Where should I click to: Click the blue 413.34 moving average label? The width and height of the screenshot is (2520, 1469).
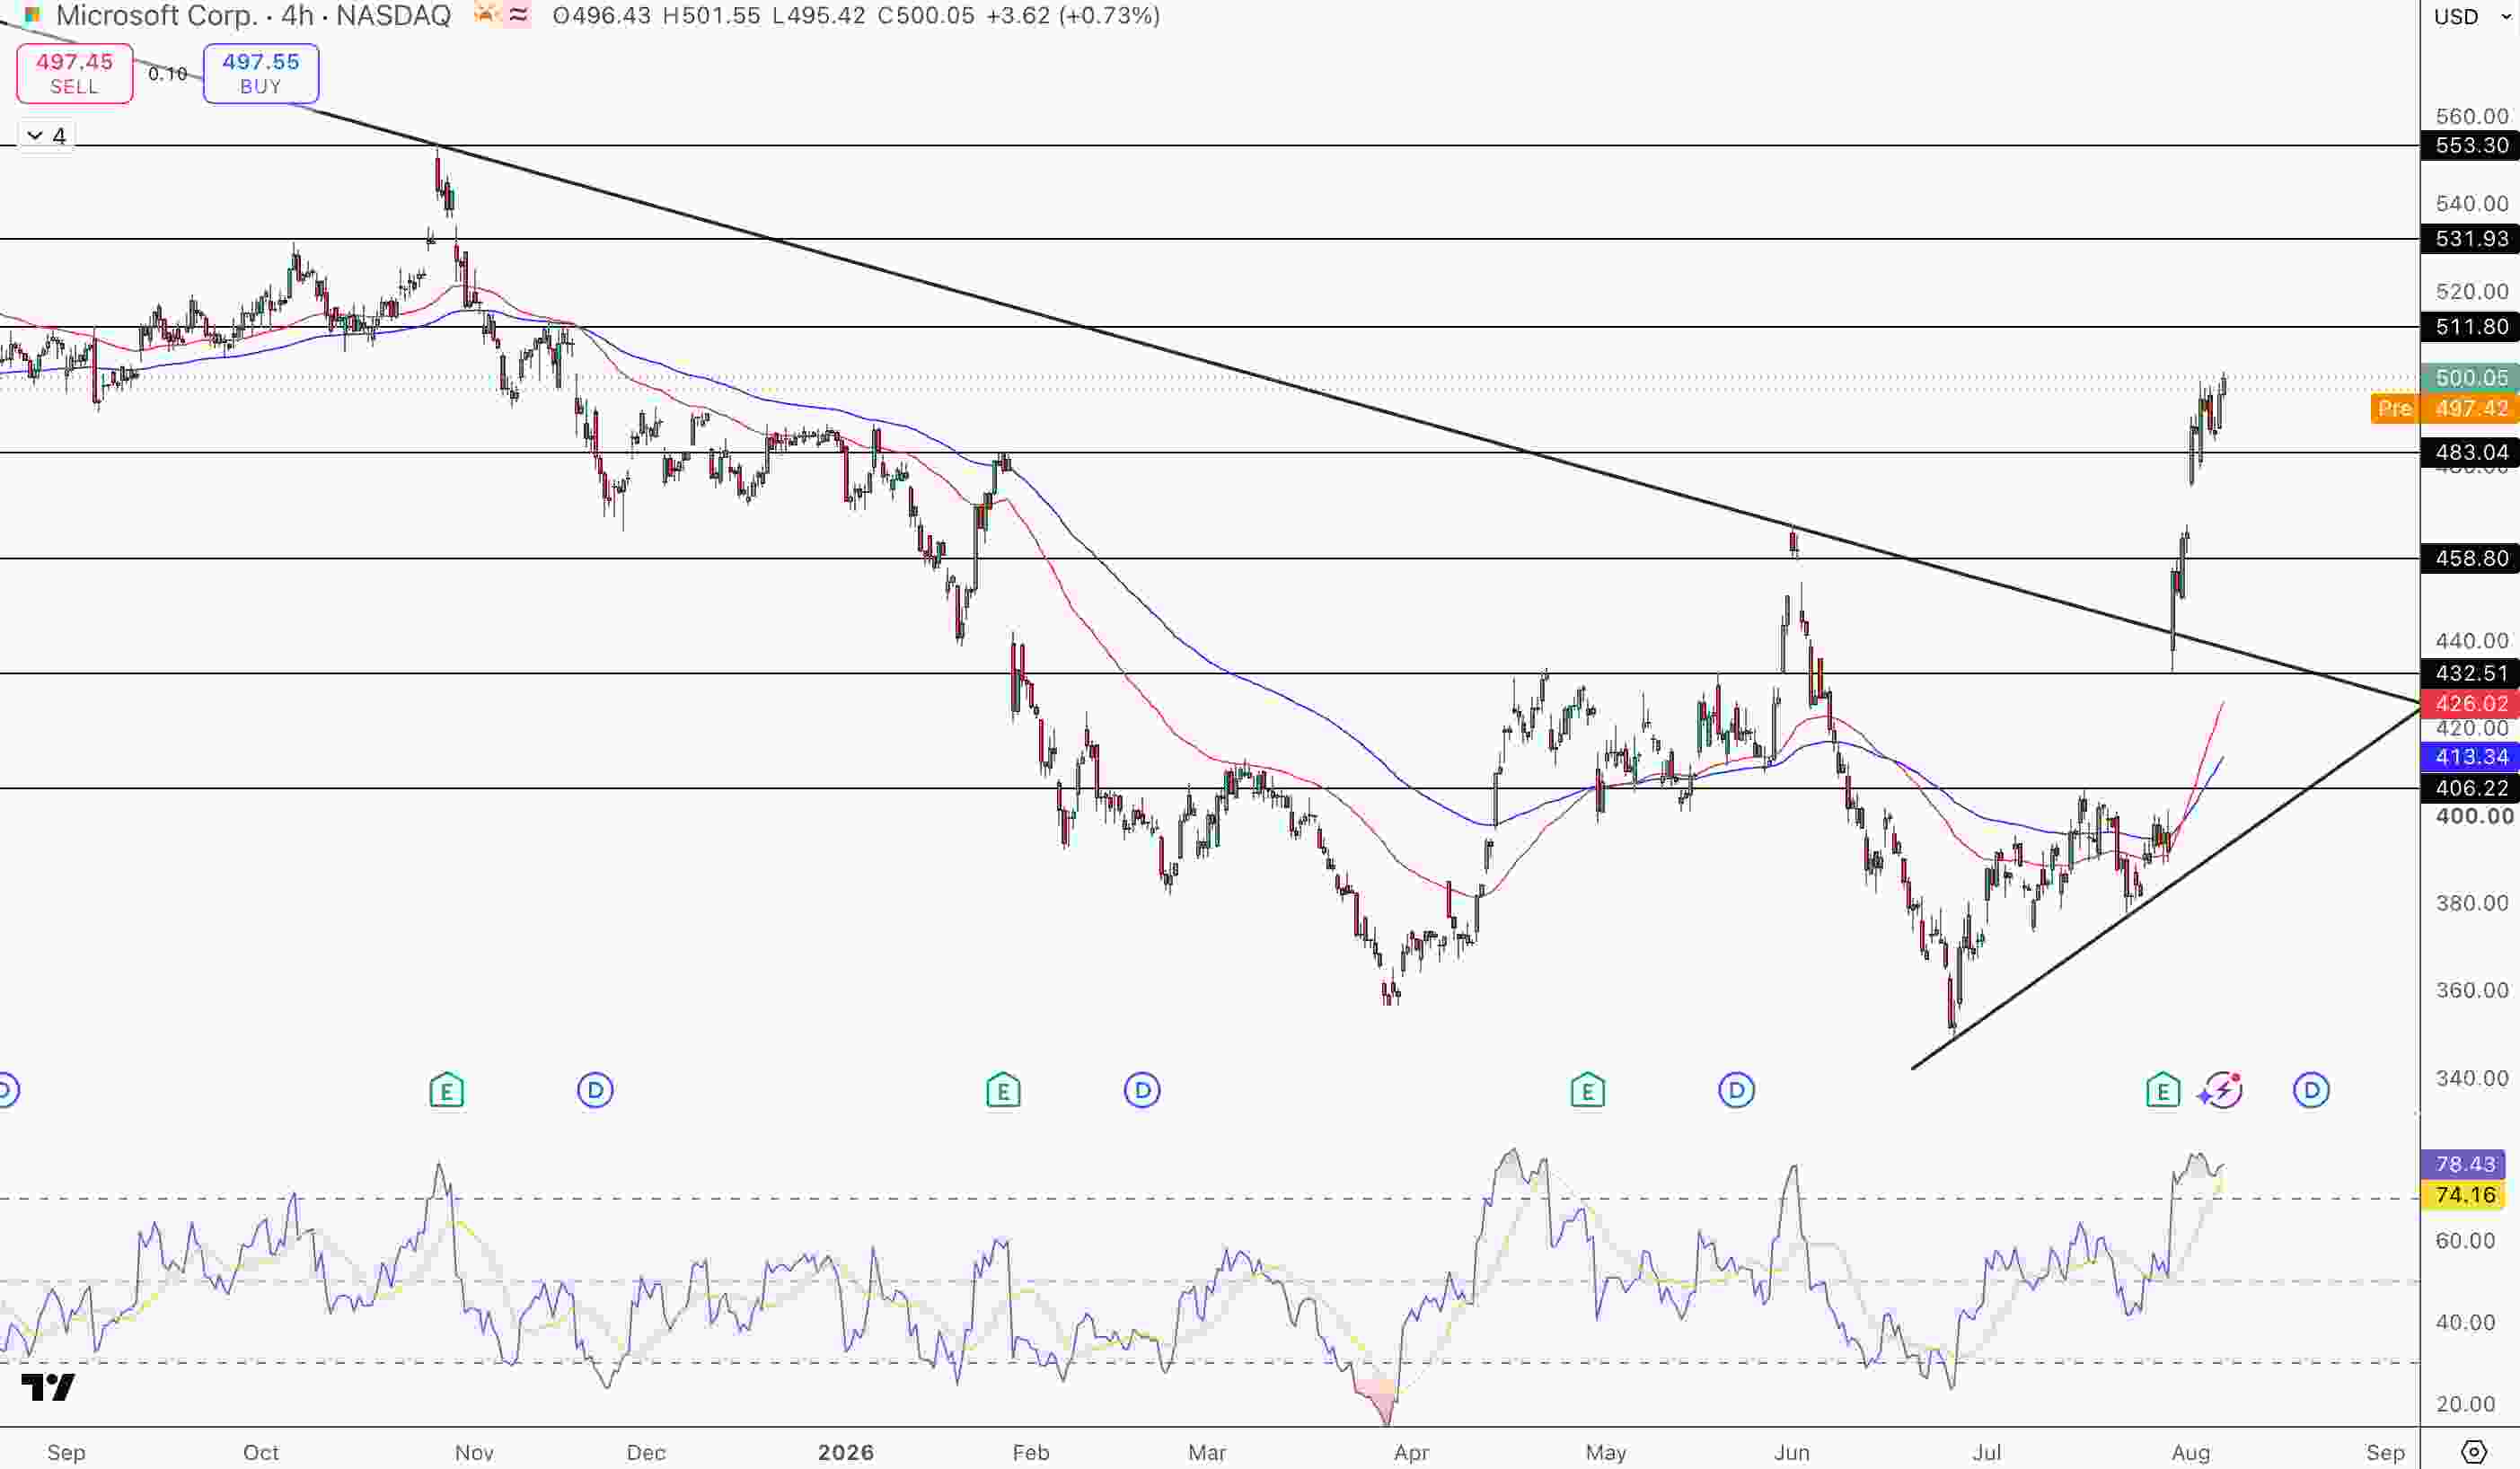[x=2470, y=756]
